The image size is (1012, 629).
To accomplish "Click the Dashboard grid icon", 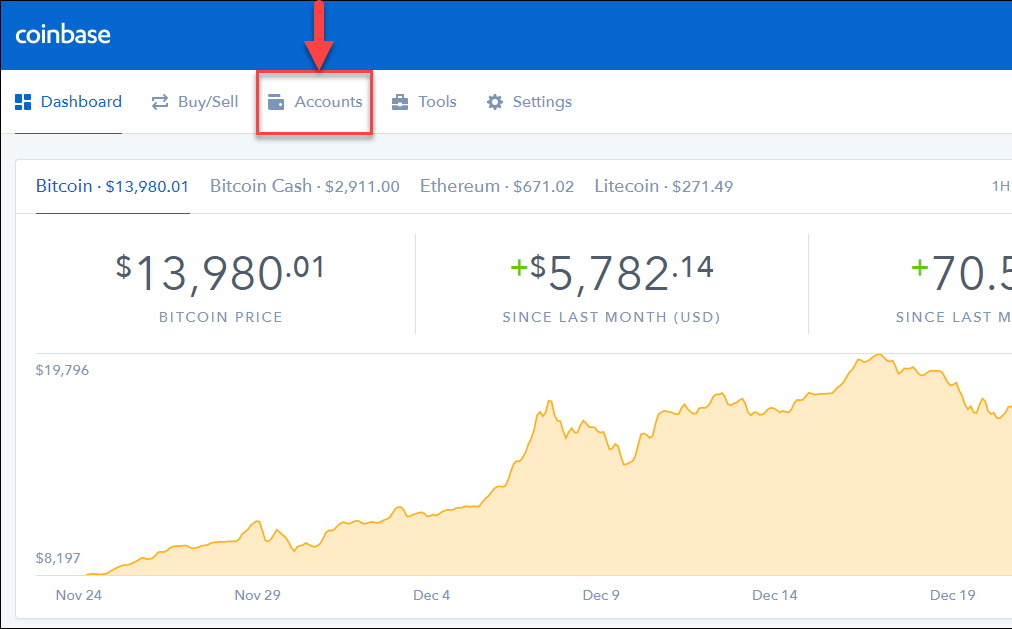I will [x=23, y=102].
